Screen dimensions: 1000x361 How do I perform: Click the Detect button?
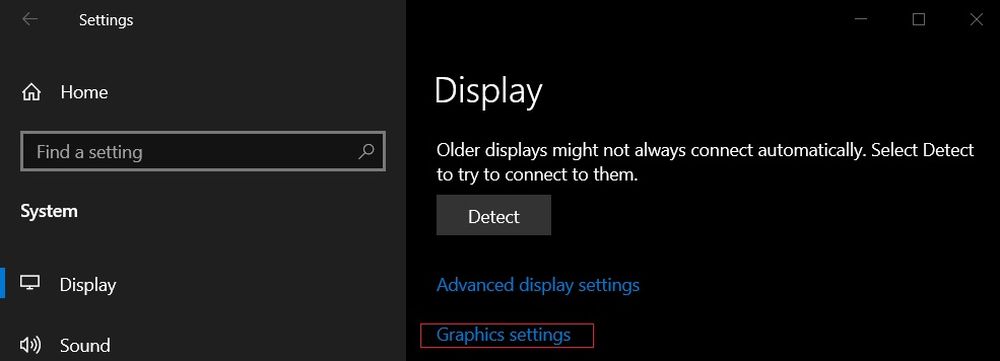pos(494,216)
